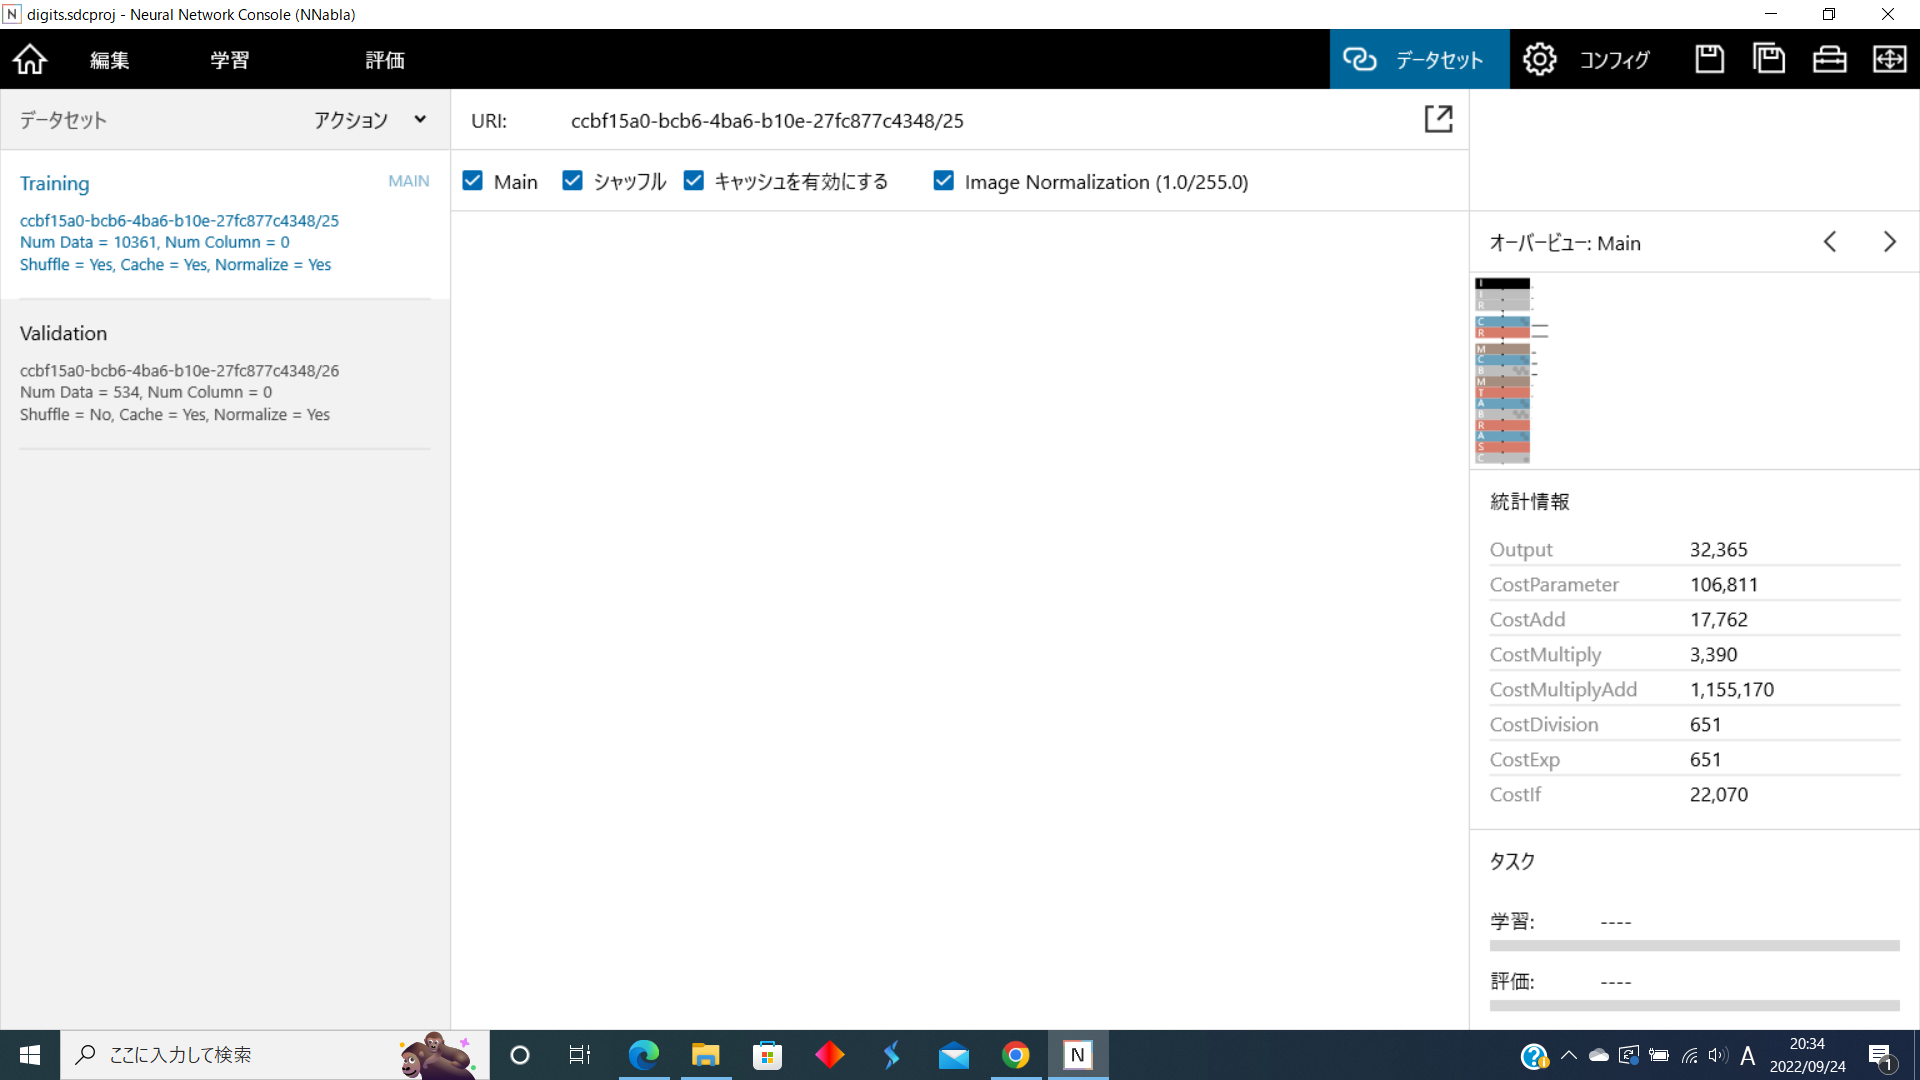Uncheck the Main checkbox
Screen dimensions: 1920x1080
coord(473,181)
